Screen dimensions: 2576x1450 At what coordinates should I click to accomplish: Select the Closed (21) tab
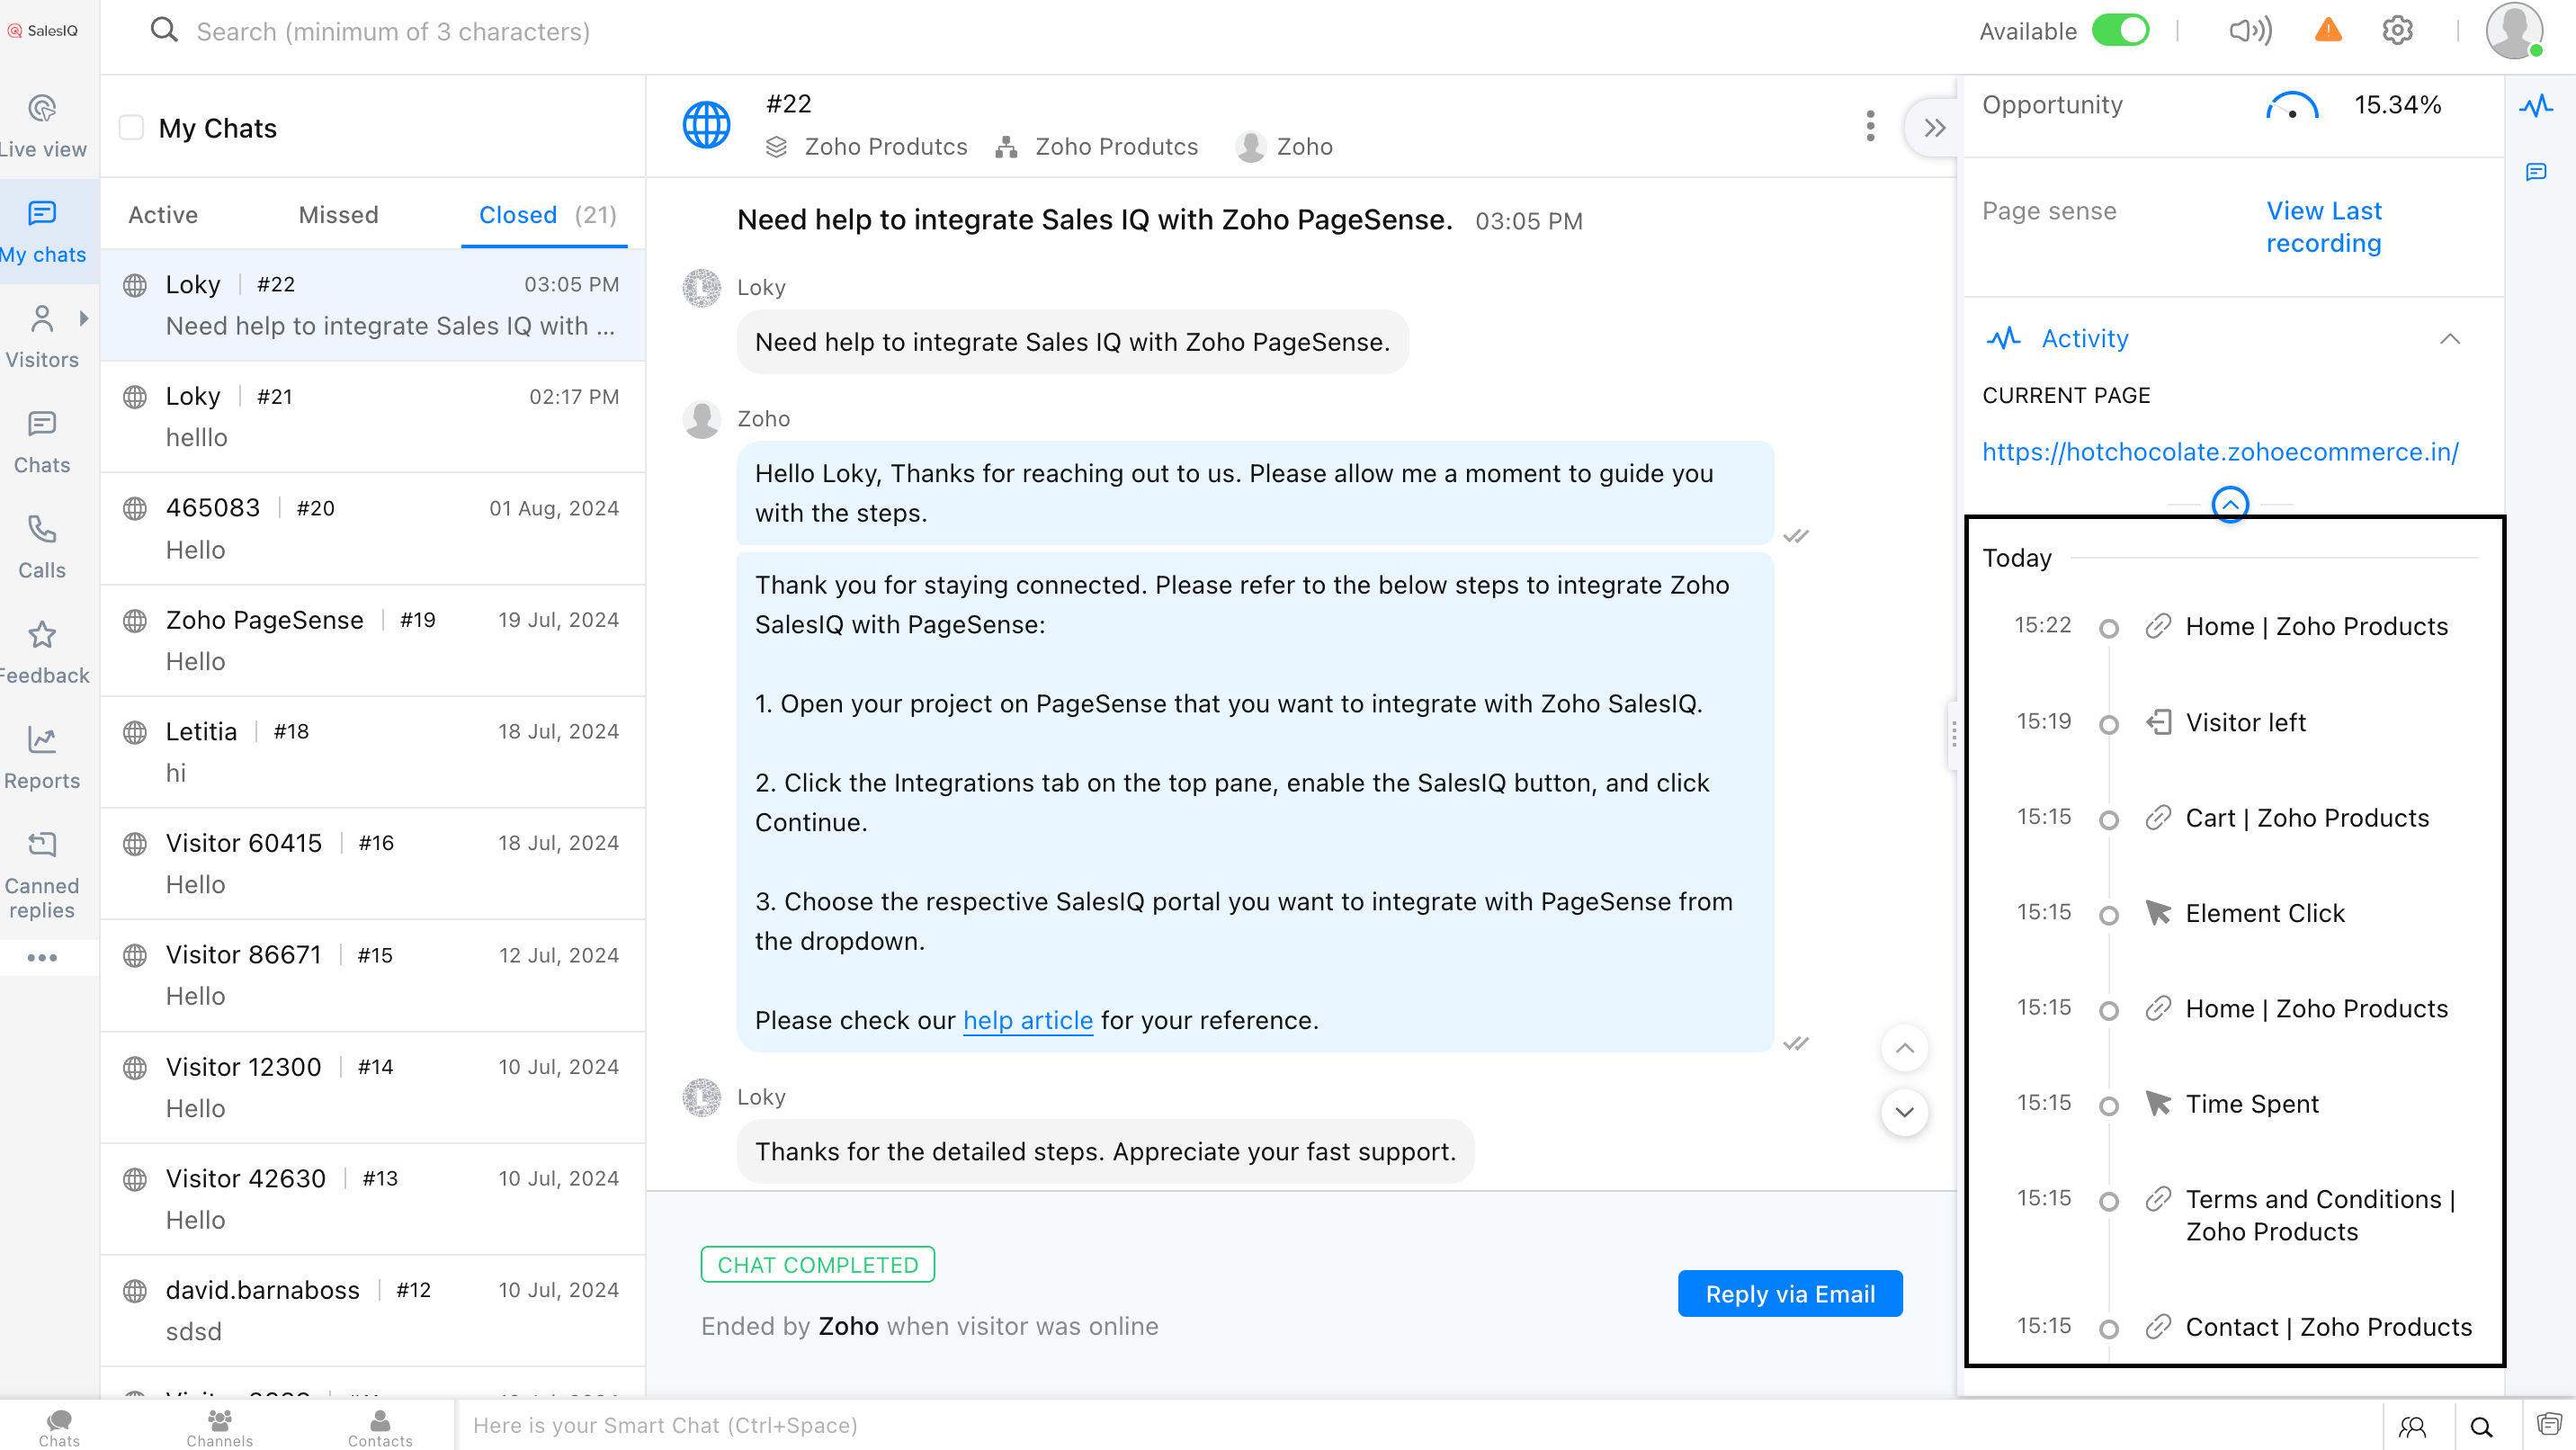[547, 215]
